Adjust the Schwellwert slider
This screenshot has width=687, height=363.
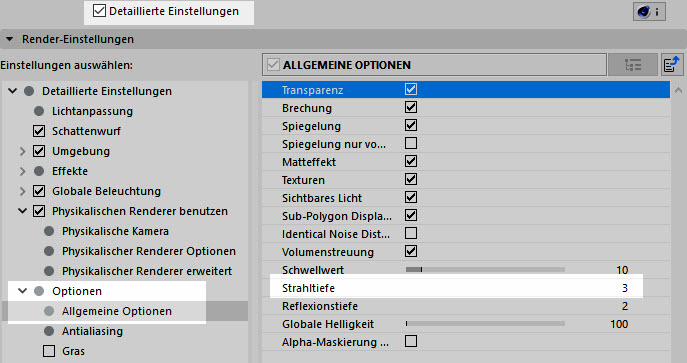(485, 270)
